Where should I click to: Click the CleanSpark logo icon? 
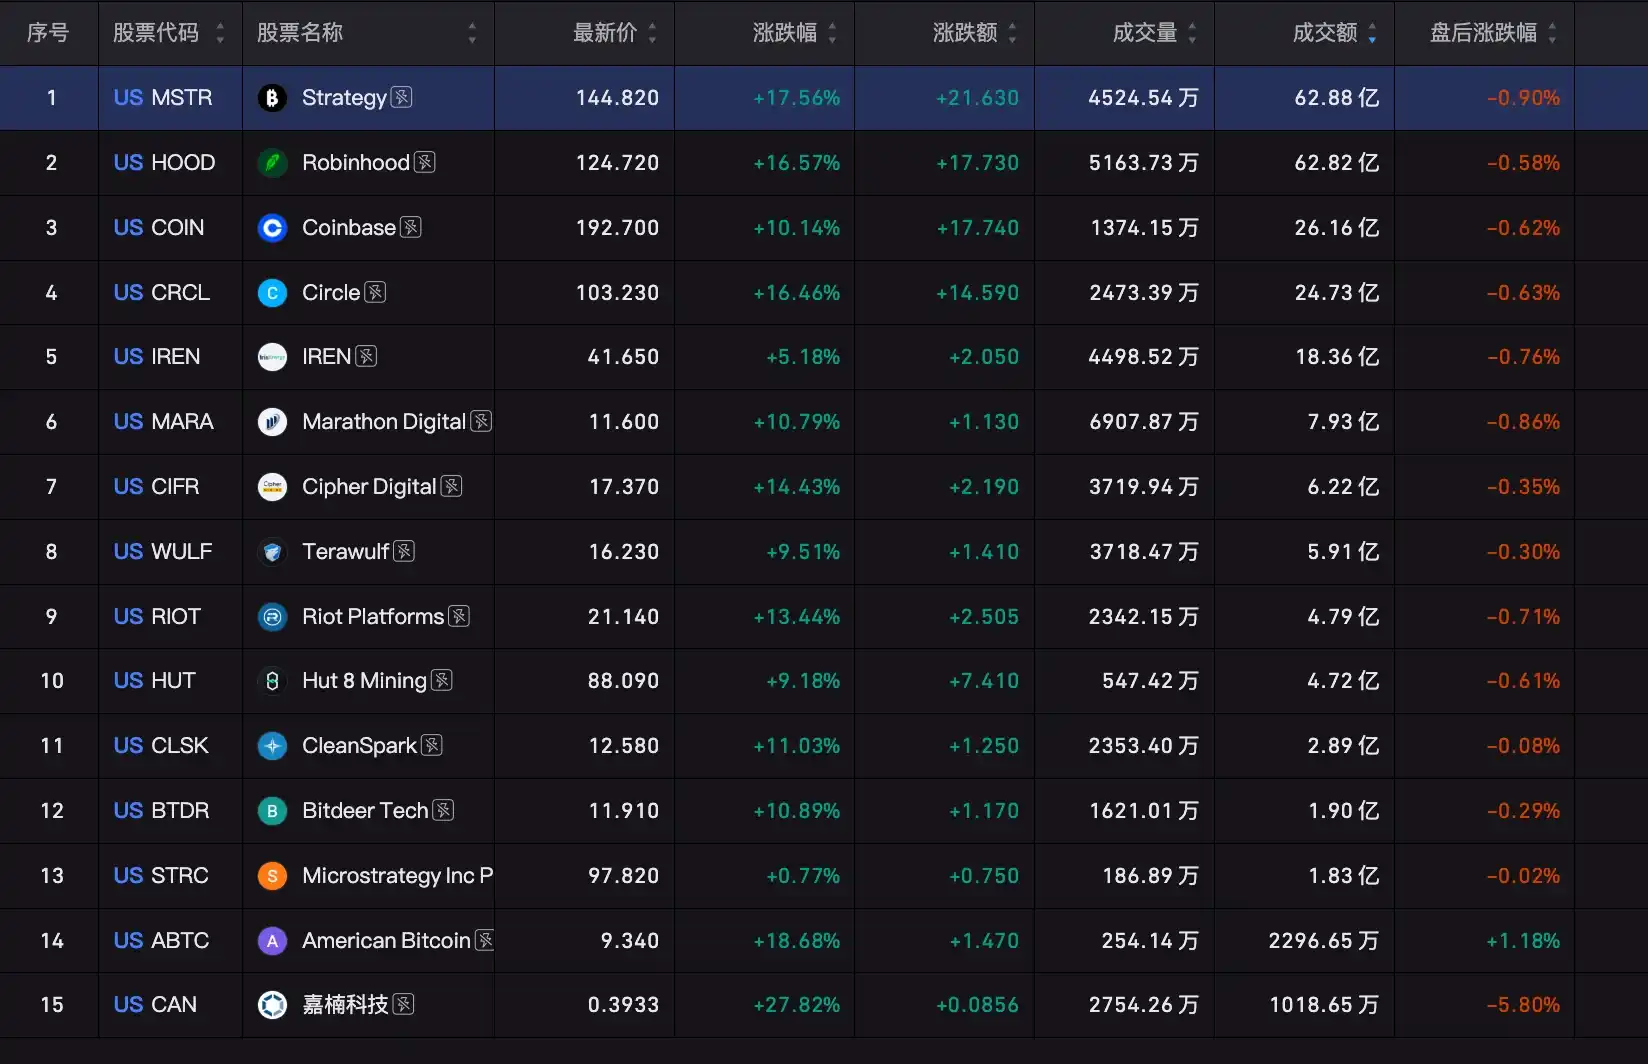coord(272,746)
